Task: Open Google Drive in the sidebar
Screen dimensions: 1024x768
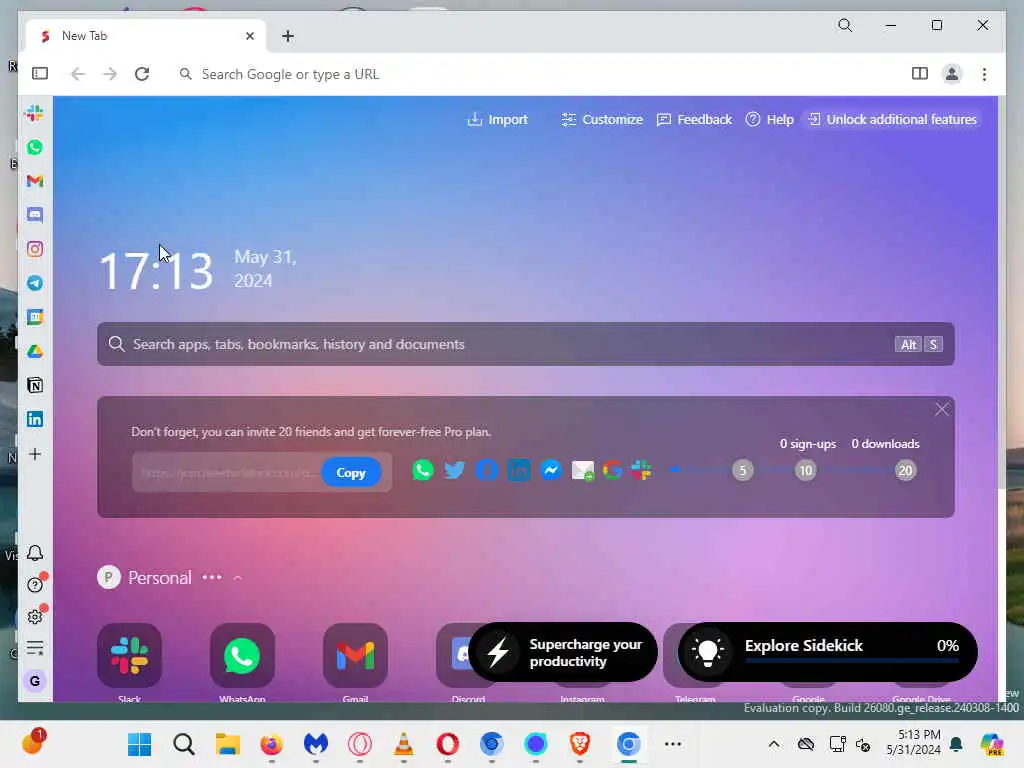Action: coord(35,351)
